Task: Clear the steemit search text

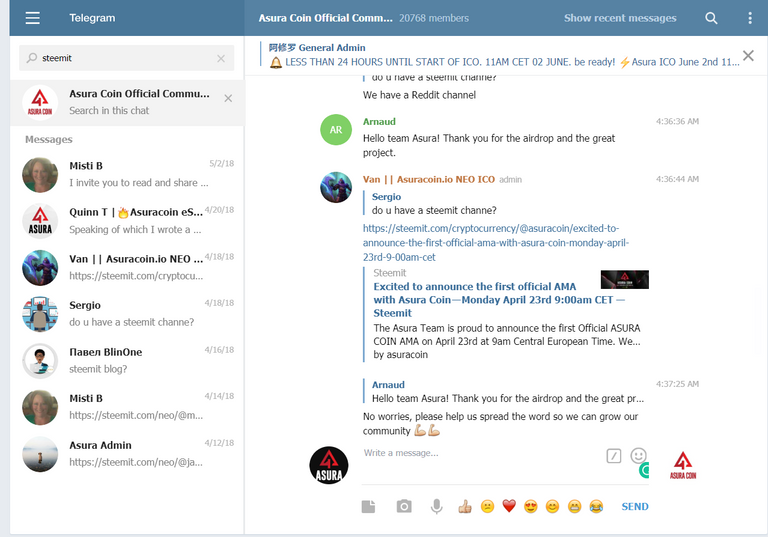Action: [x=221, y=58]
